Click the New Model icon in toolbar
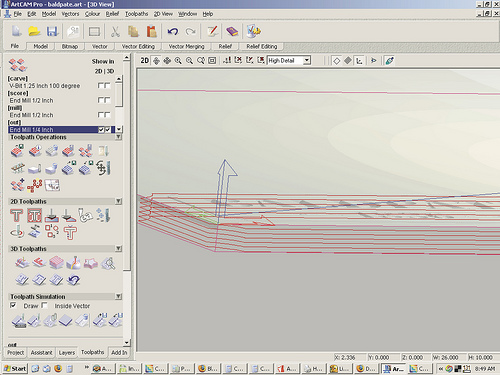Viewport: 500px width, 375px height. pos(16,31)
